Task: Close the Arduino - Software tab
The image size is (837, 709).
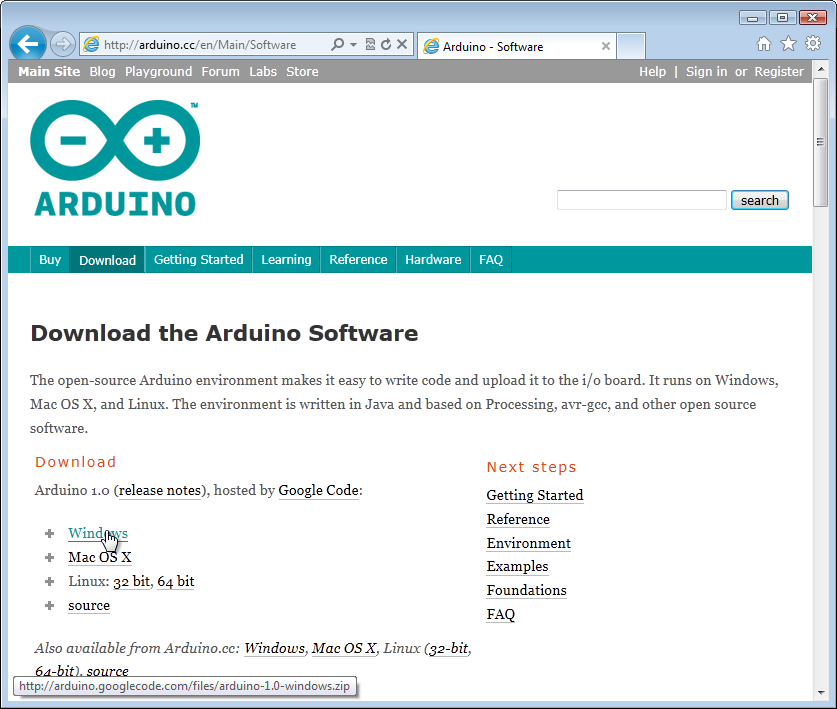Action: [606, 46]
